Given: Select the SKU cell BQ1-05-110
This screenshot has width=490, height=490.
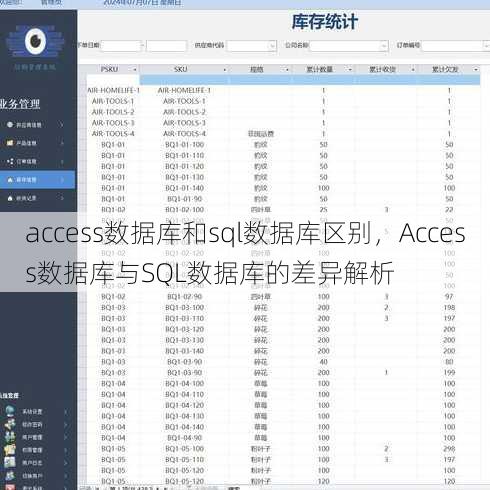Looking at the screenshot, I should tap(185, 460).
